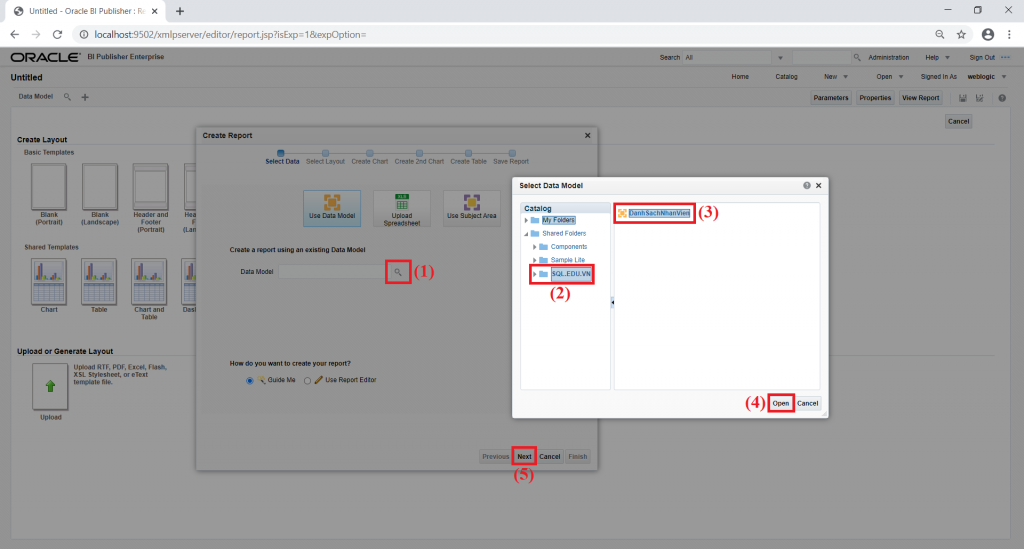1024x549 pixels.
Task: Collapse the Shared Folders tree node
Action: click(526, 234)
